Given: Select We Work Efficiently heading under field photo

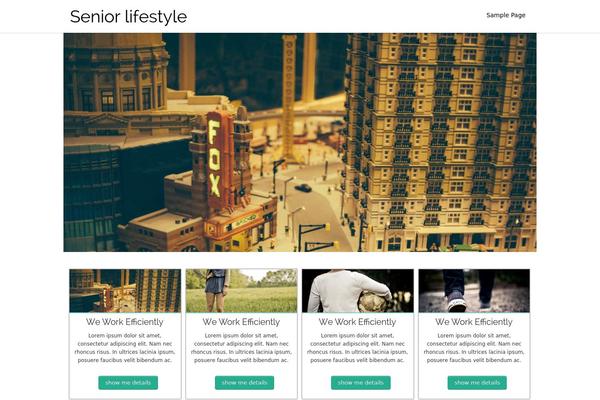Looking at the screenshot, I should pos(241,322).
